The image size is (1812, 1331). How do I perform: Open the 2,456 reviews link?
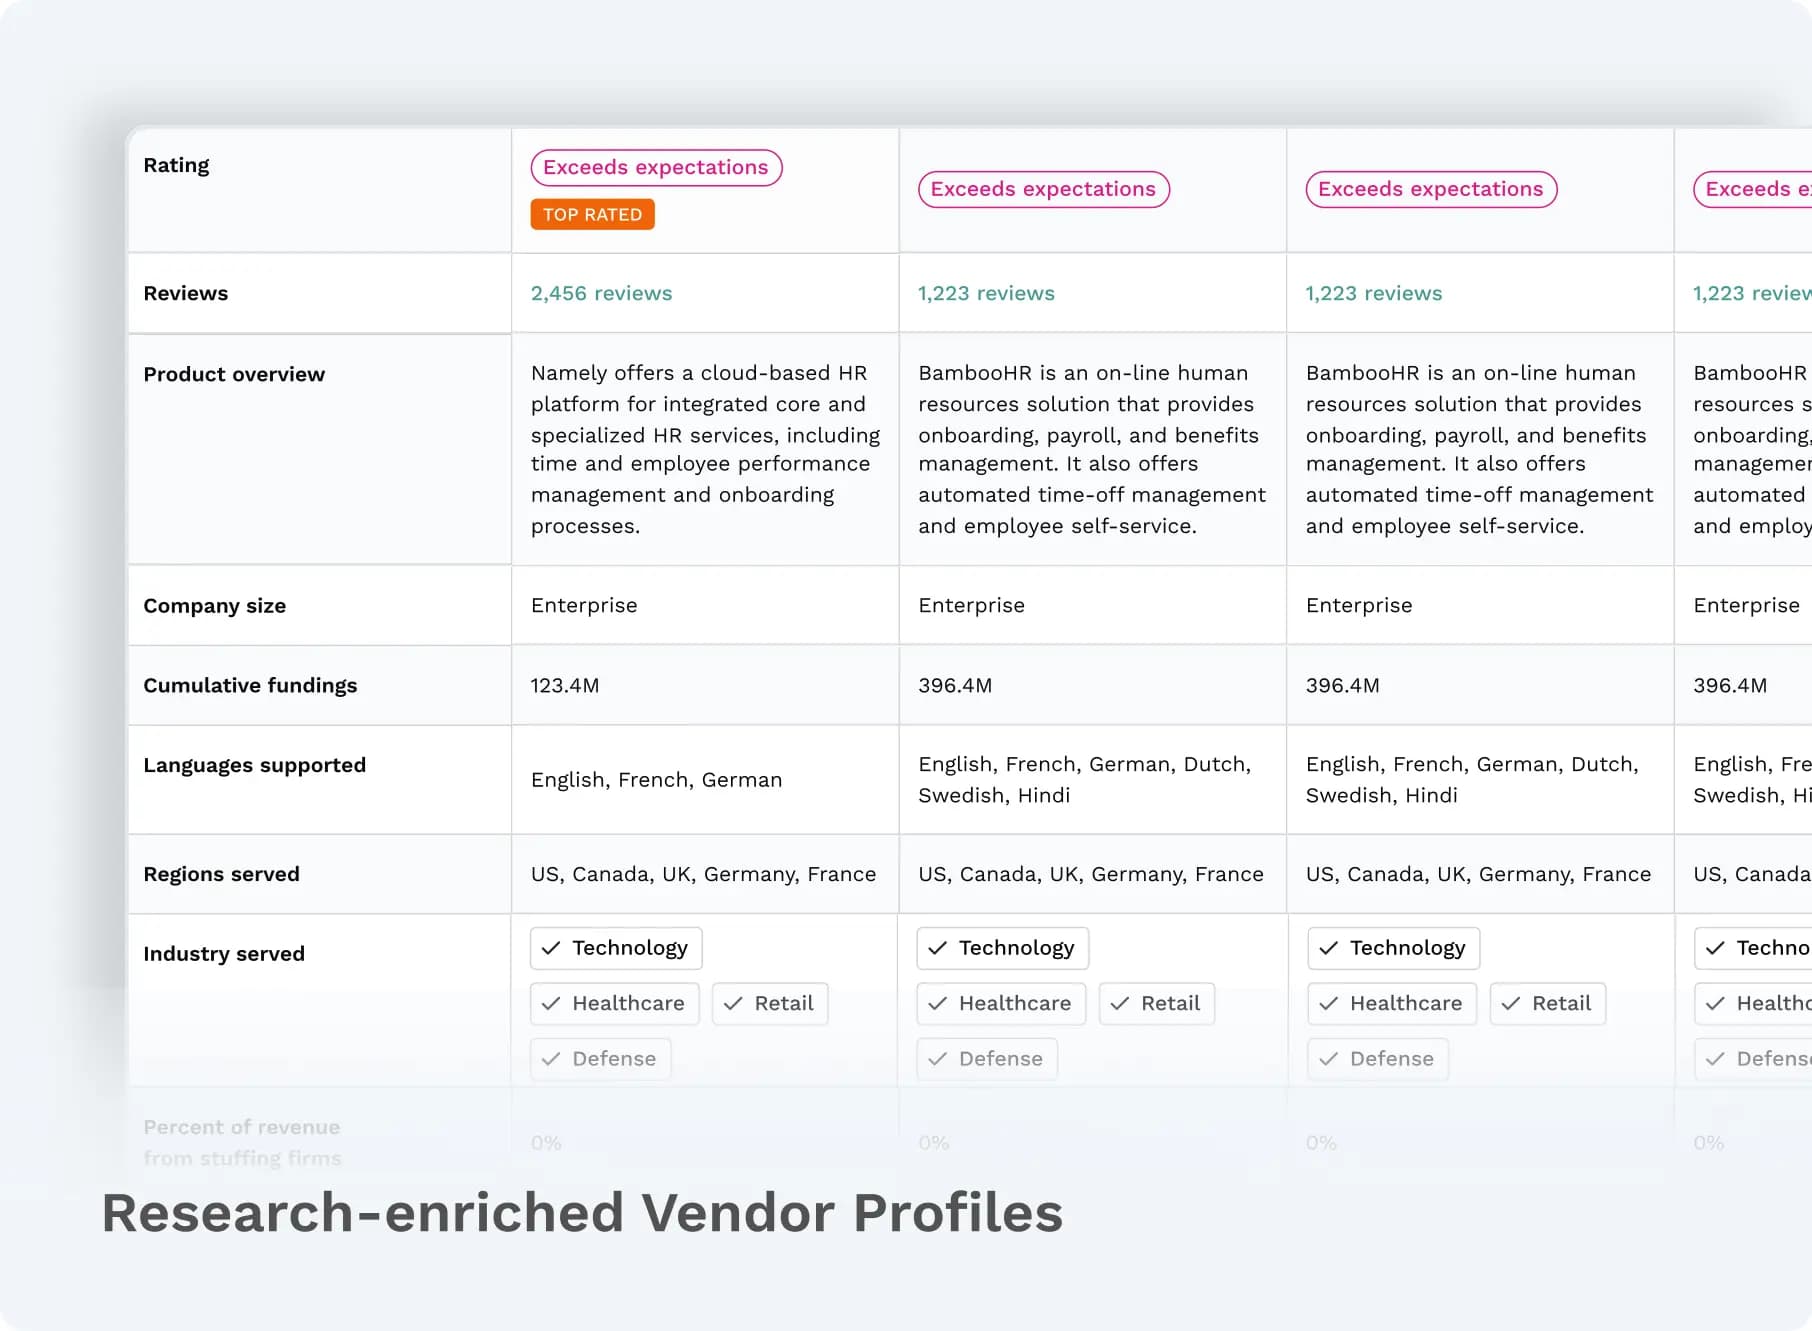(x=601, y=293)
